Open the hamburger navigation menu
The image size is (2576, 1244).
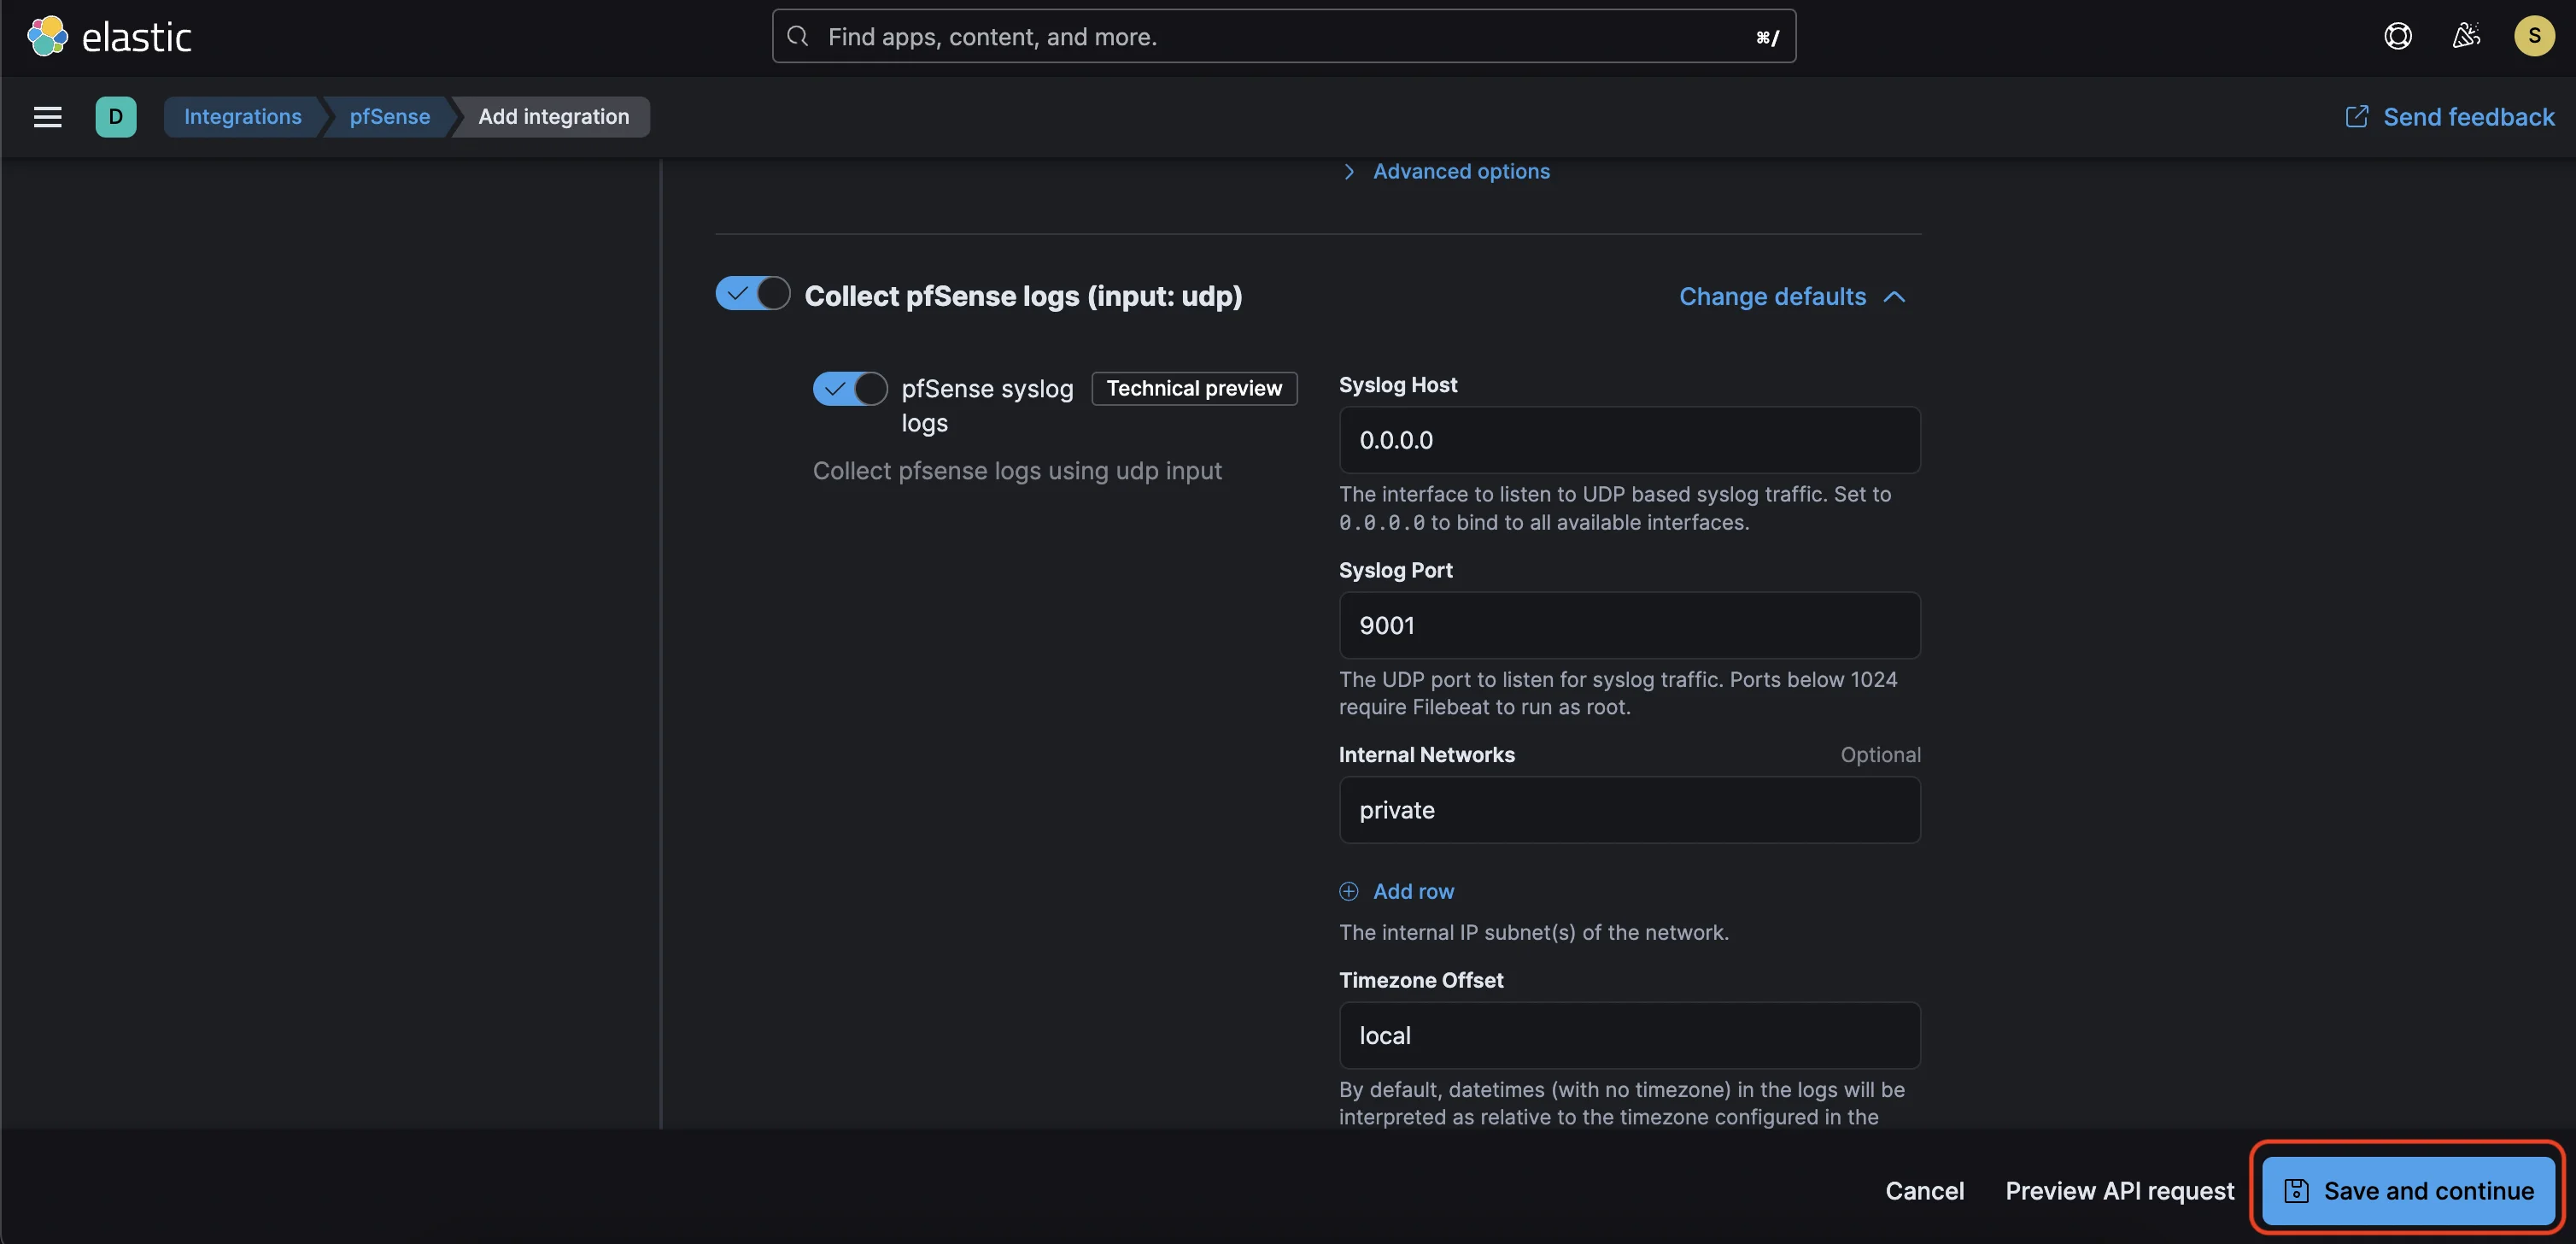(x=47, y=117)
